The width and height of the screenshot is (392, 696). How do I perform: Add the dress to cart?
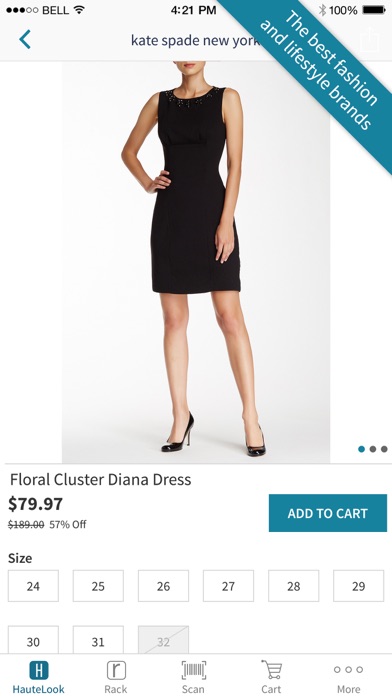coord(328,513)
